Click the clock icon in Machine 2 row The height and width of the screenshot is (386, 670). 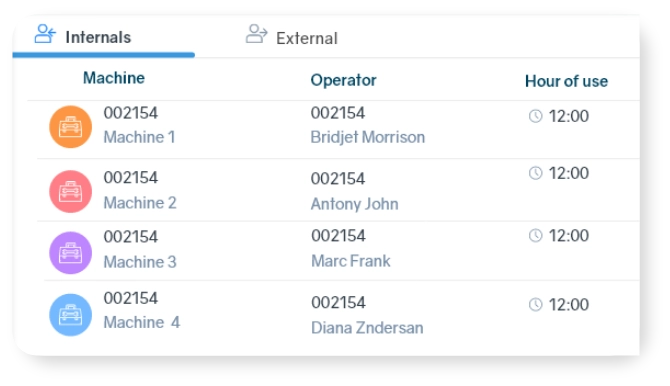[535, 173]
